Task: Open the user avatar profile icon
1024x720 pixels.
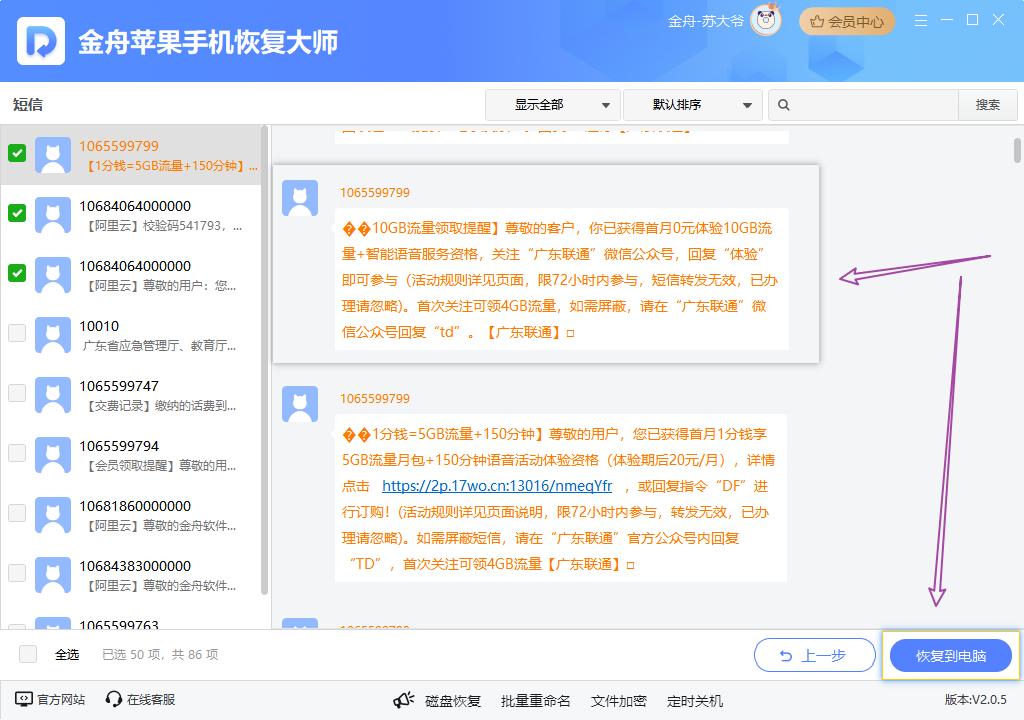Action: coord(766,21)
